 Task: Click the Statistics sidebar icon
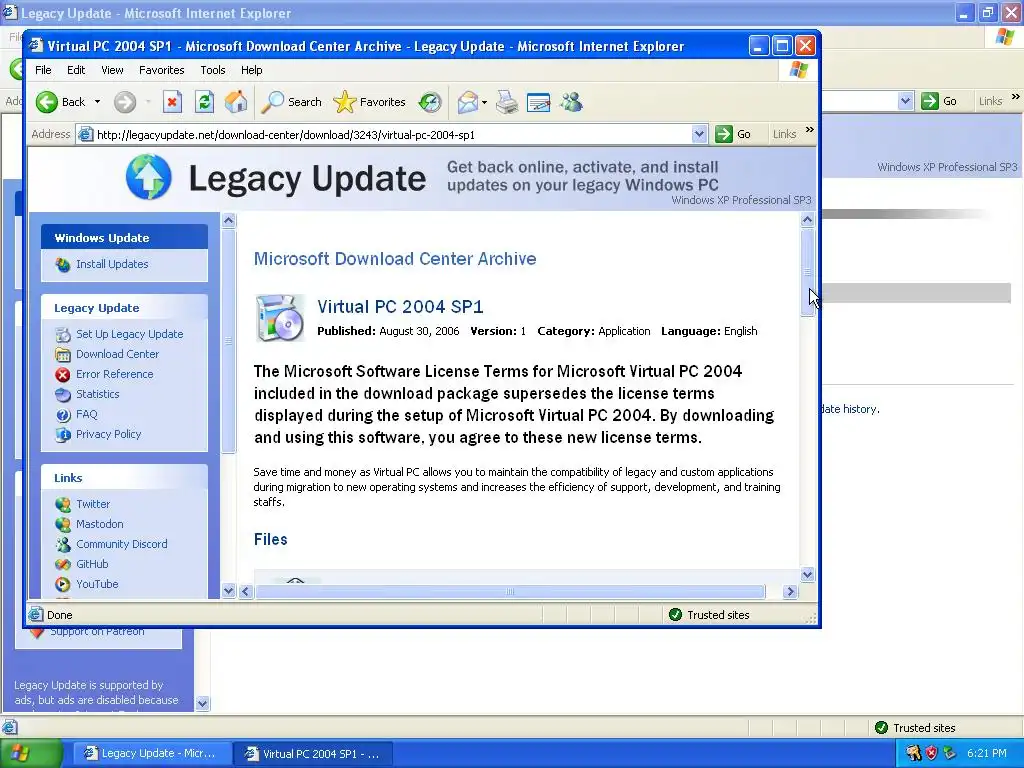(x=63, y=394)
